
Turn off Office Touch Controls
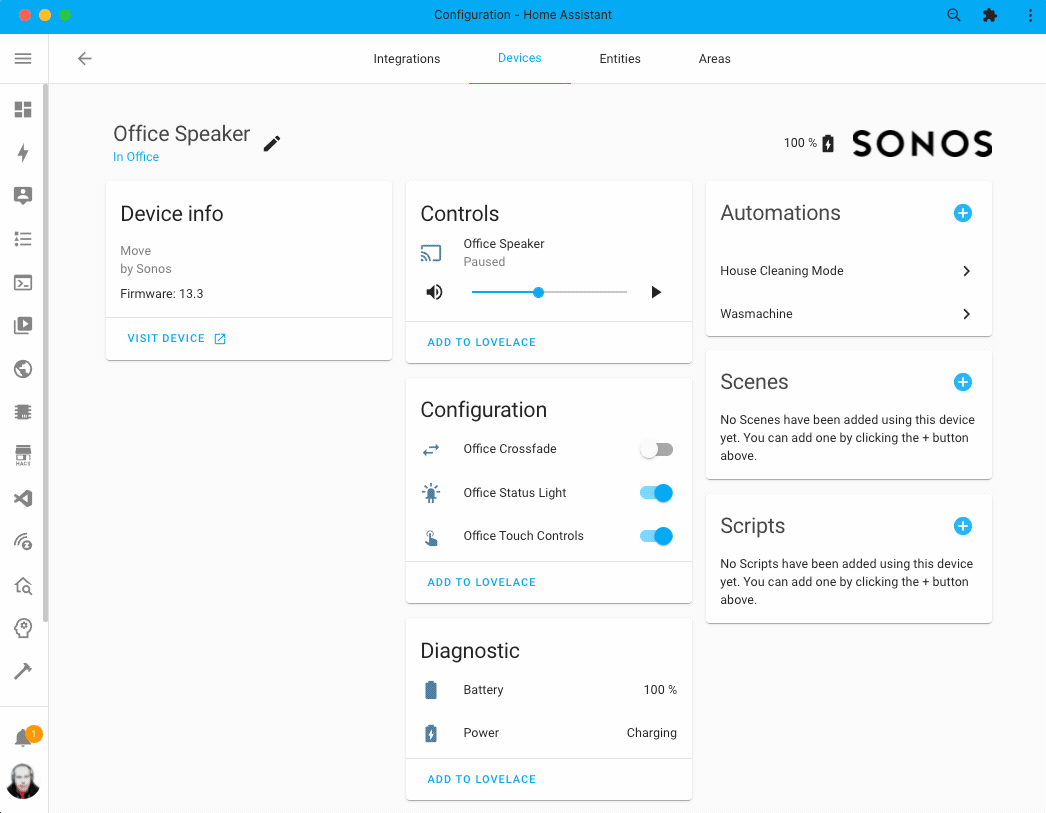click(x=656, y=536)
